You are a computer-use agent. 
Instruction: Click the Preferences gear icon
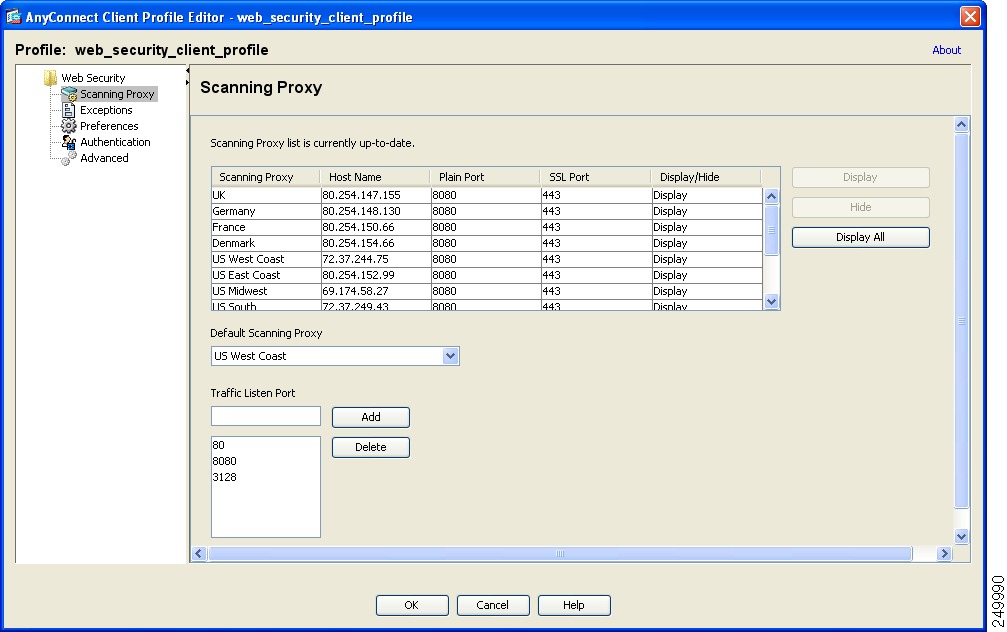[x=69, y=126]
